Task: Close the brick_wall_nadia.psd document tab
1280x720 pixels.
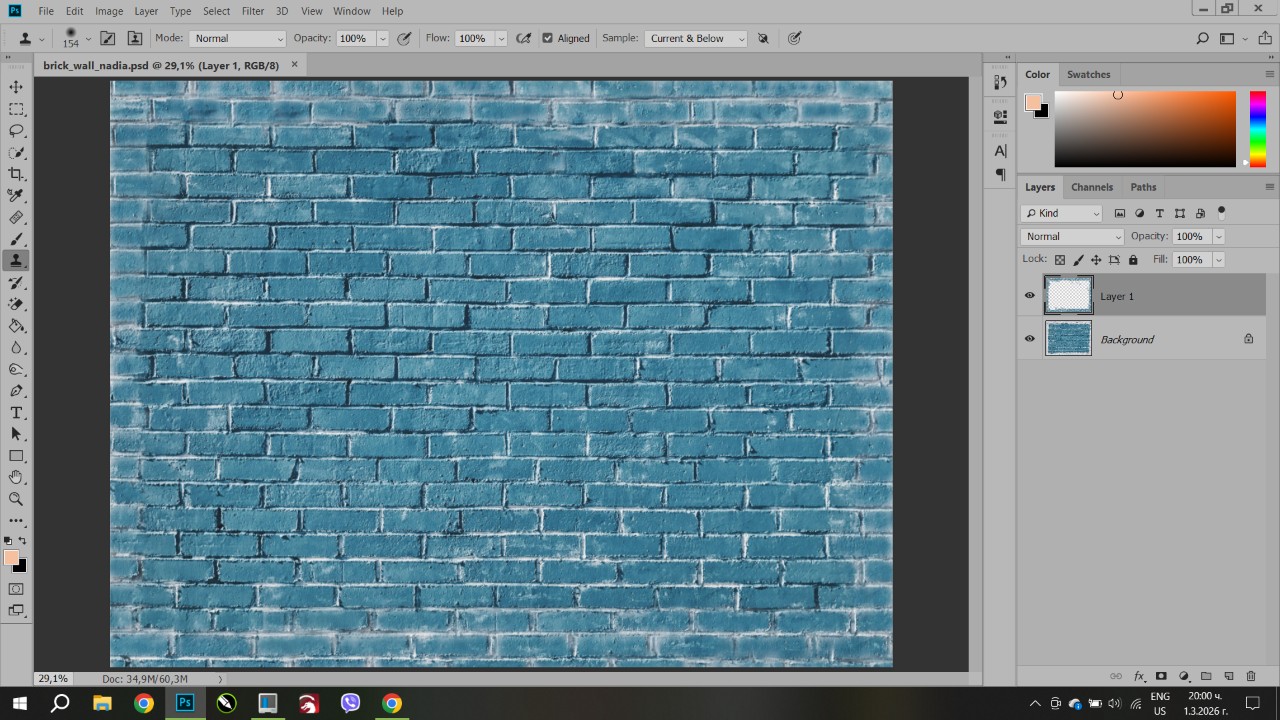Action: [x=294, y=65]
